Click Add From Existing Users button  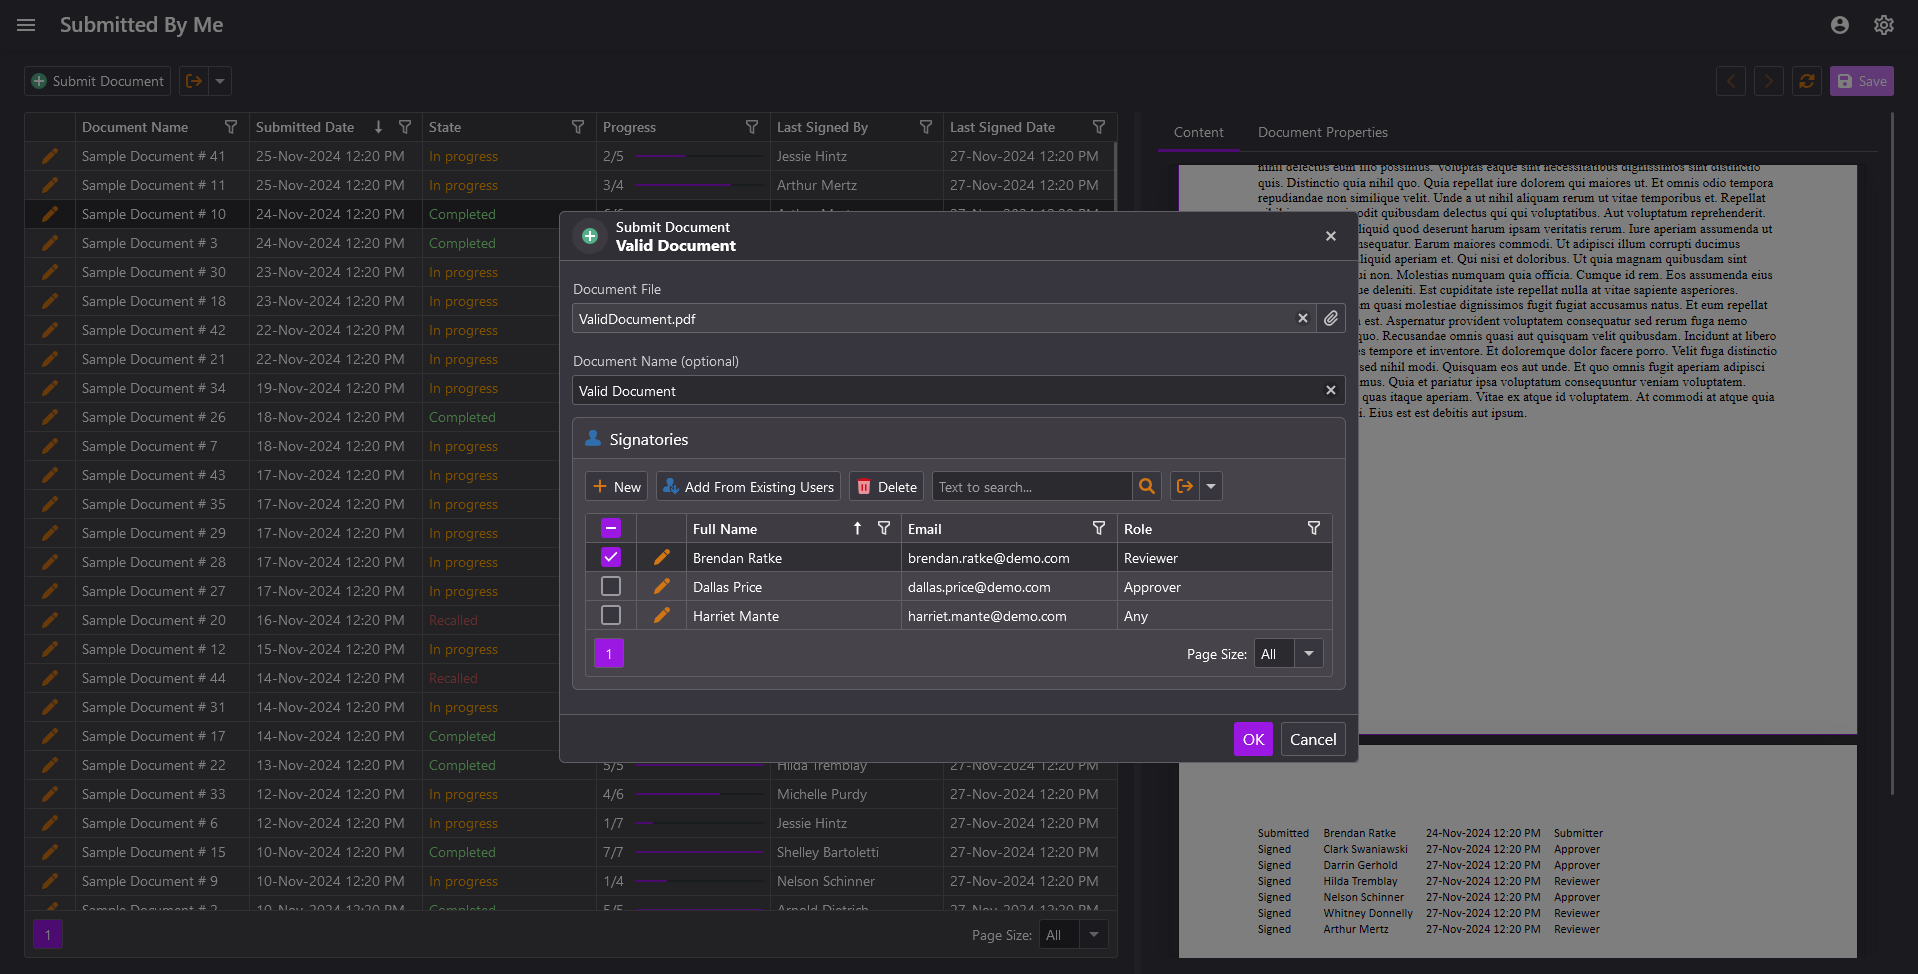click(x=748, y=486)
